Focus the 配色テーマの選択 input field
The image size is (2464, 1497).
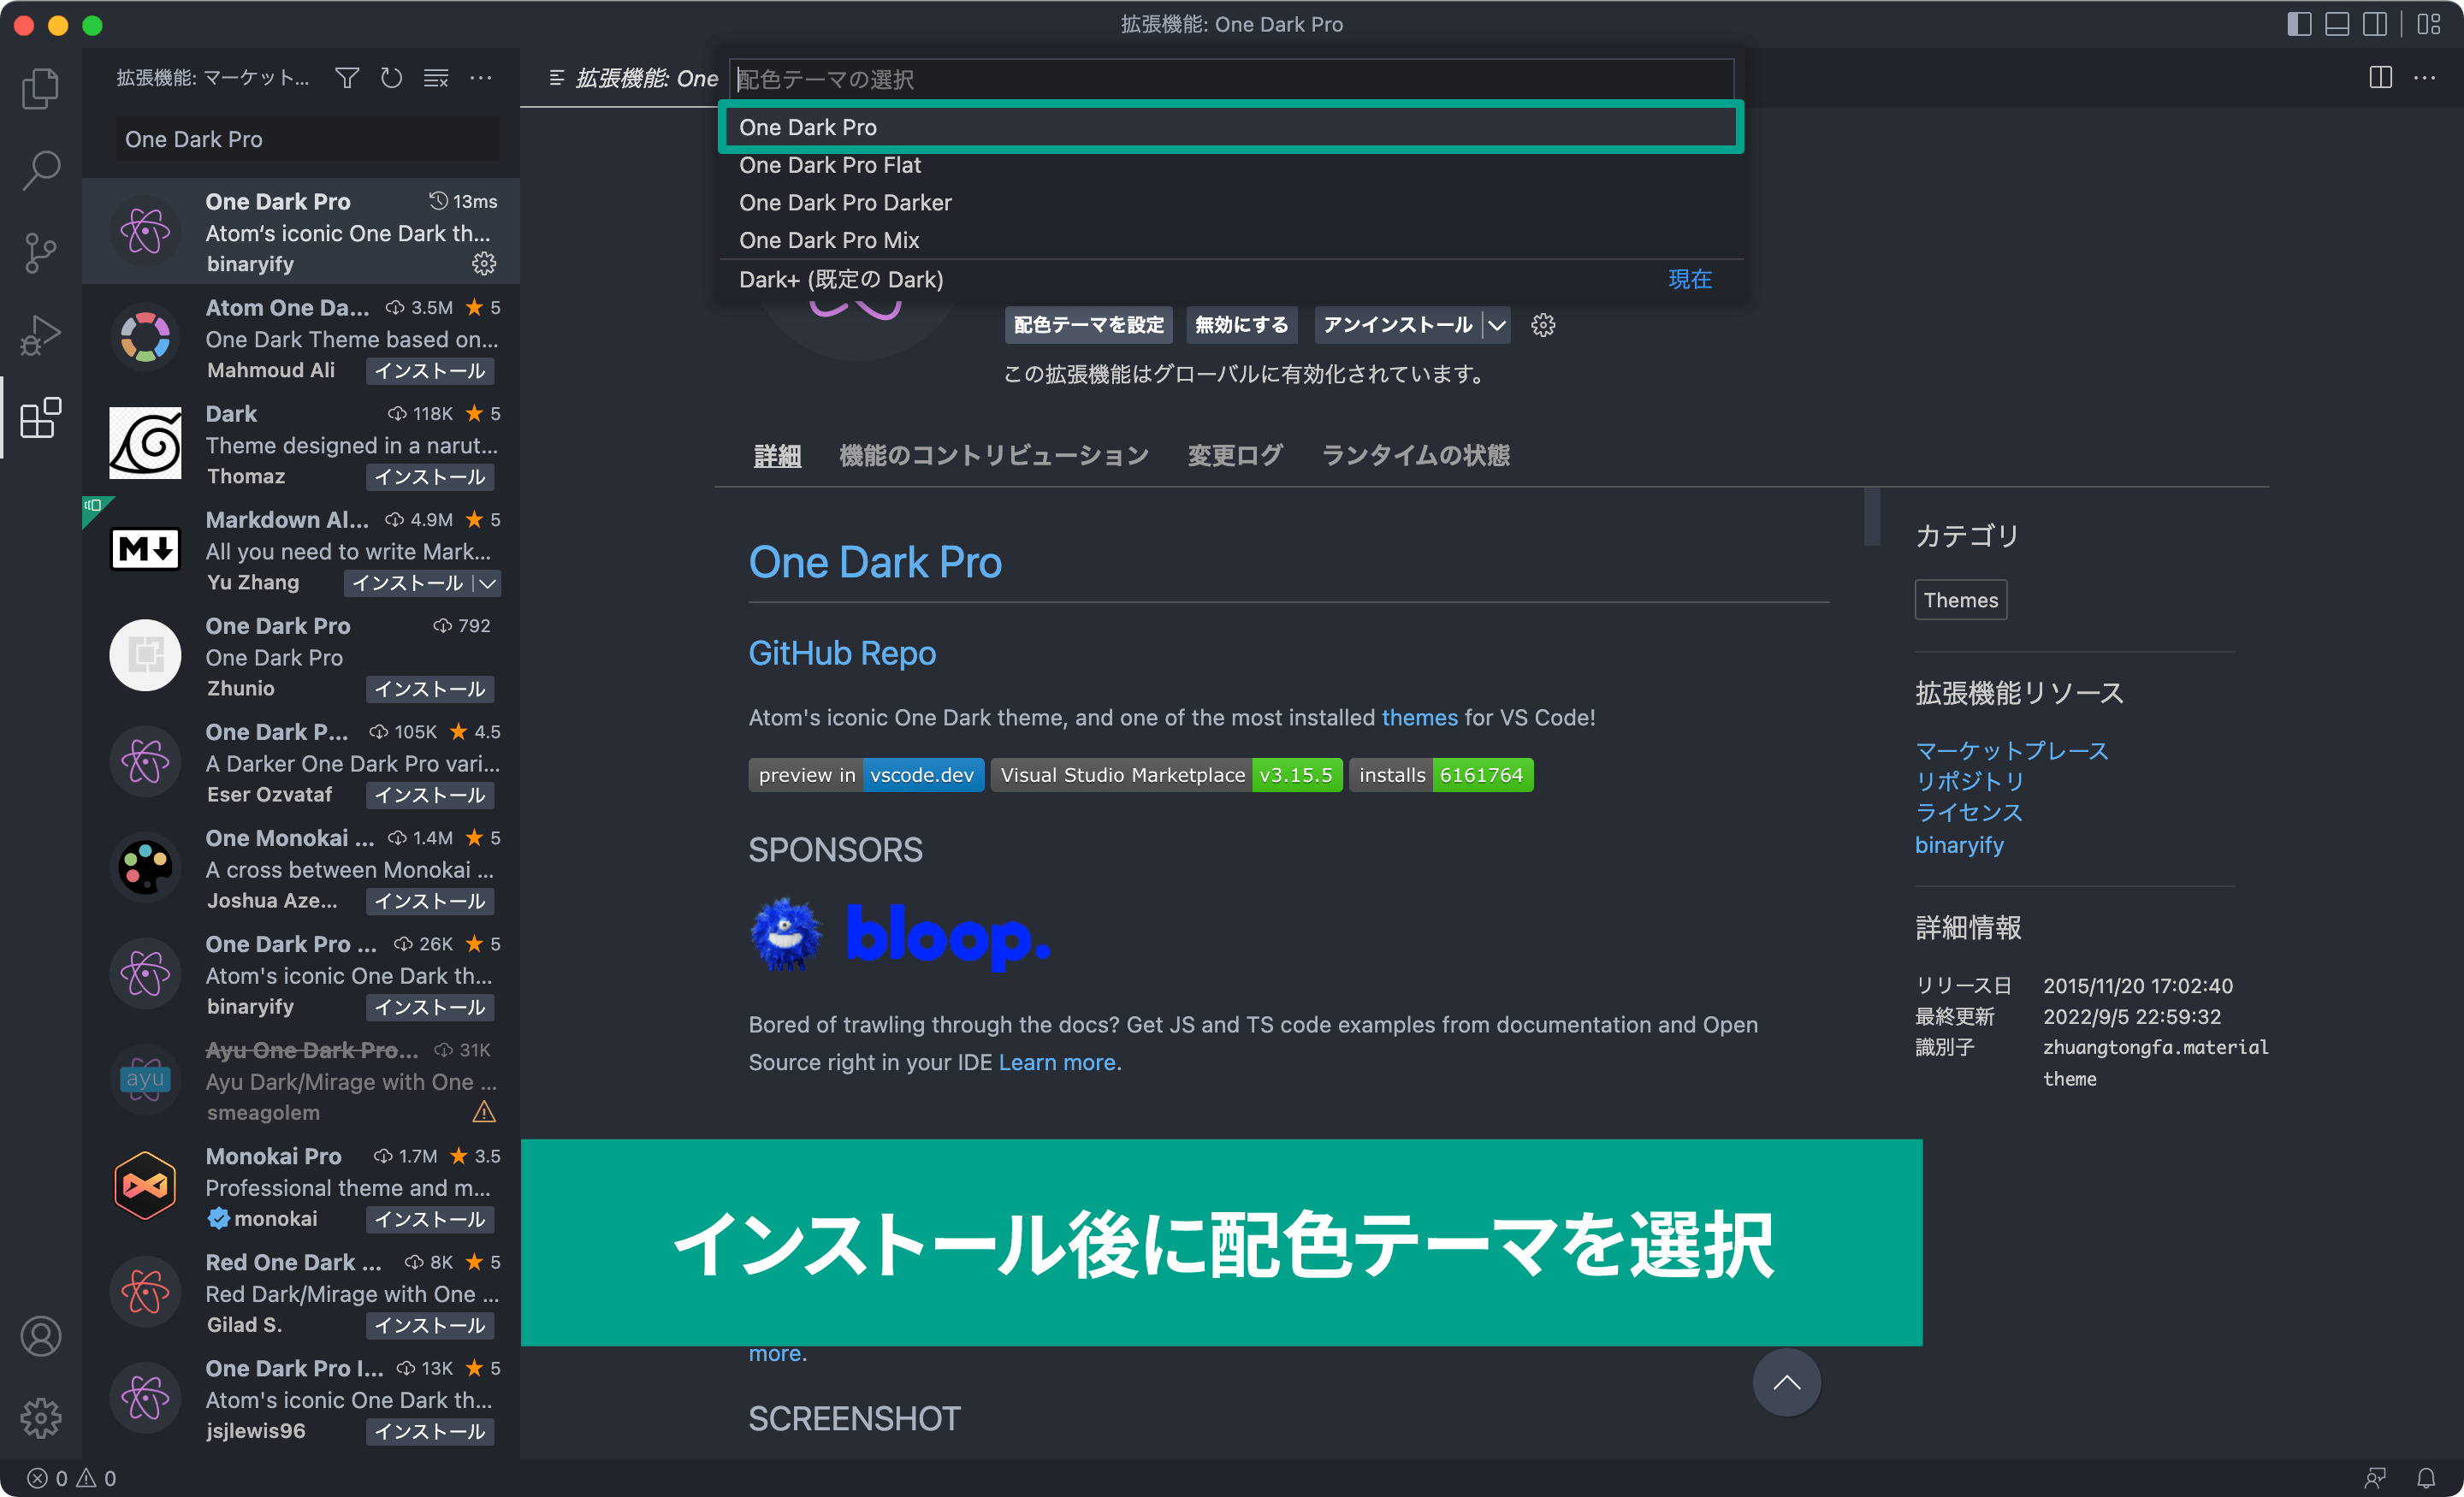click(x=1231, y=79)
